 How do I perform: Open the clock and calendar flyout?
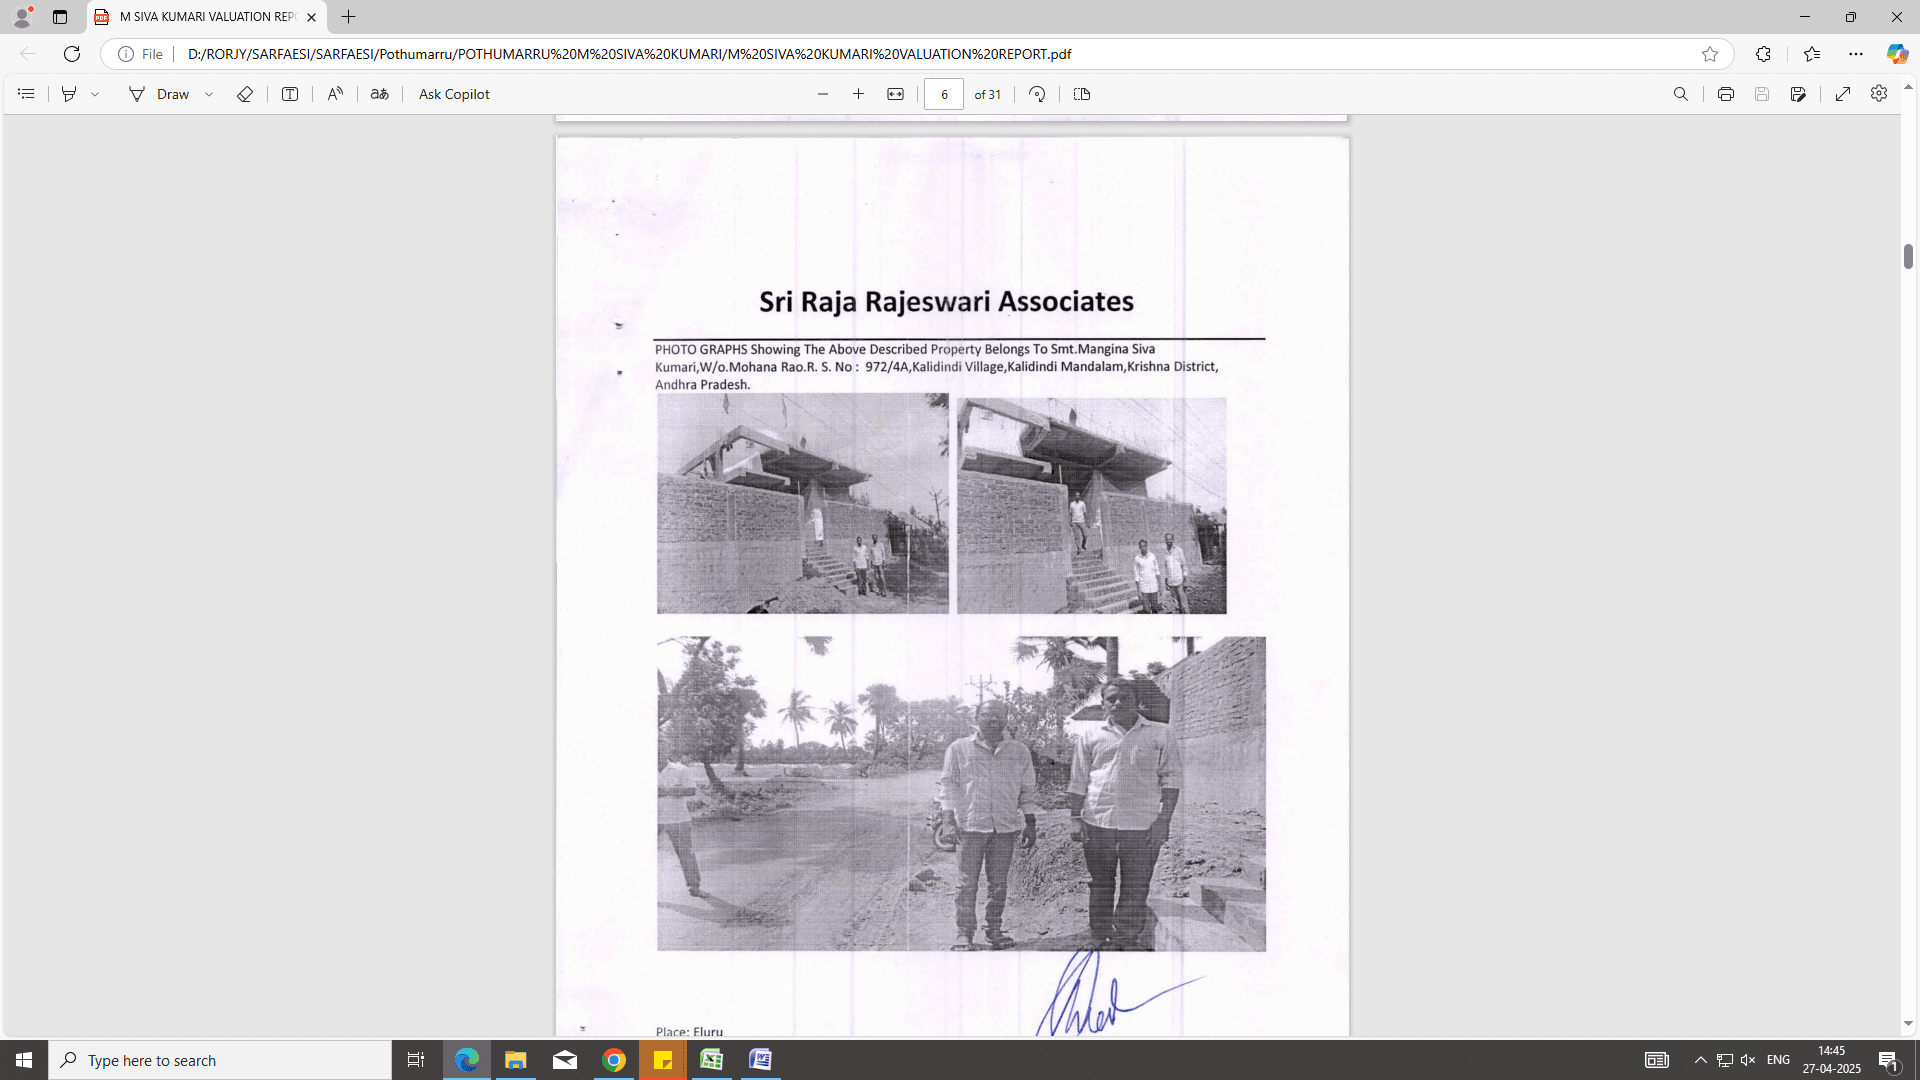1832,1060
